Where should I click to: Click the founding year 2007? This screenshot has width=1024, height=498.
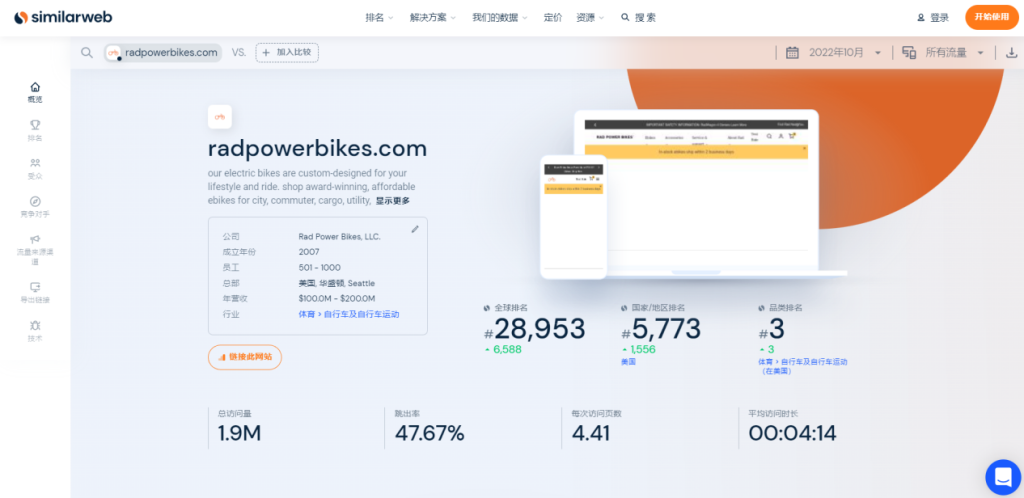tap(309, 252)
